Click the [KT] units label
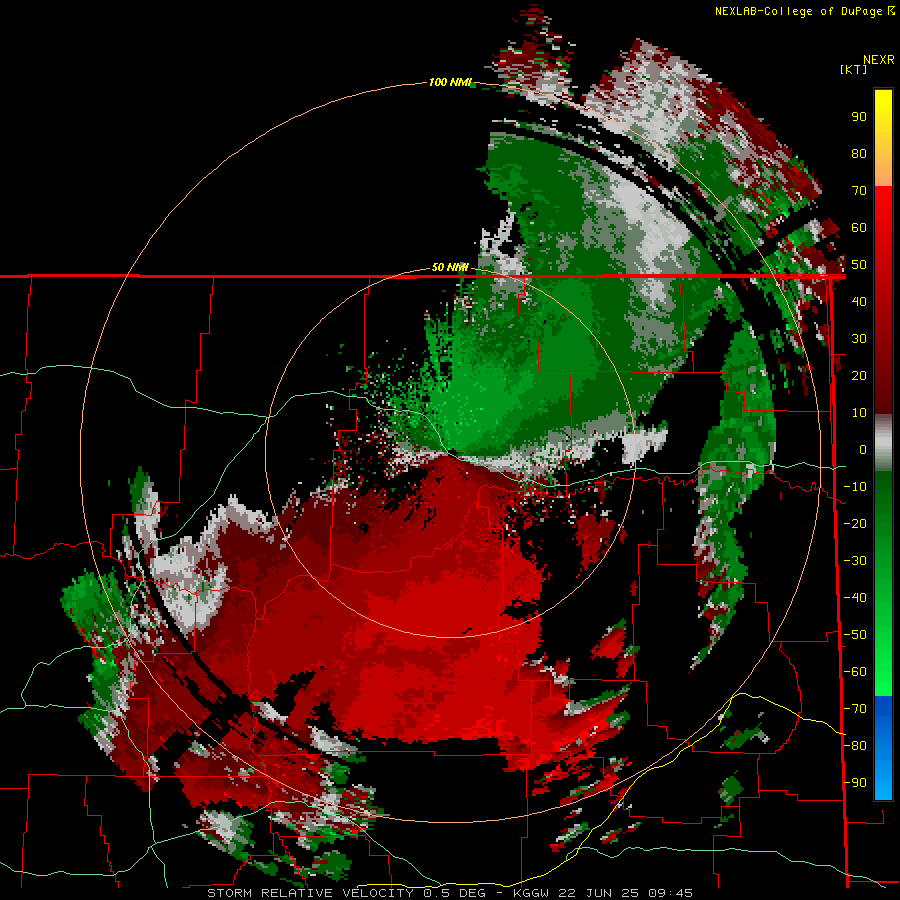This screenshot has height=900, width=900. coord(853,69)
